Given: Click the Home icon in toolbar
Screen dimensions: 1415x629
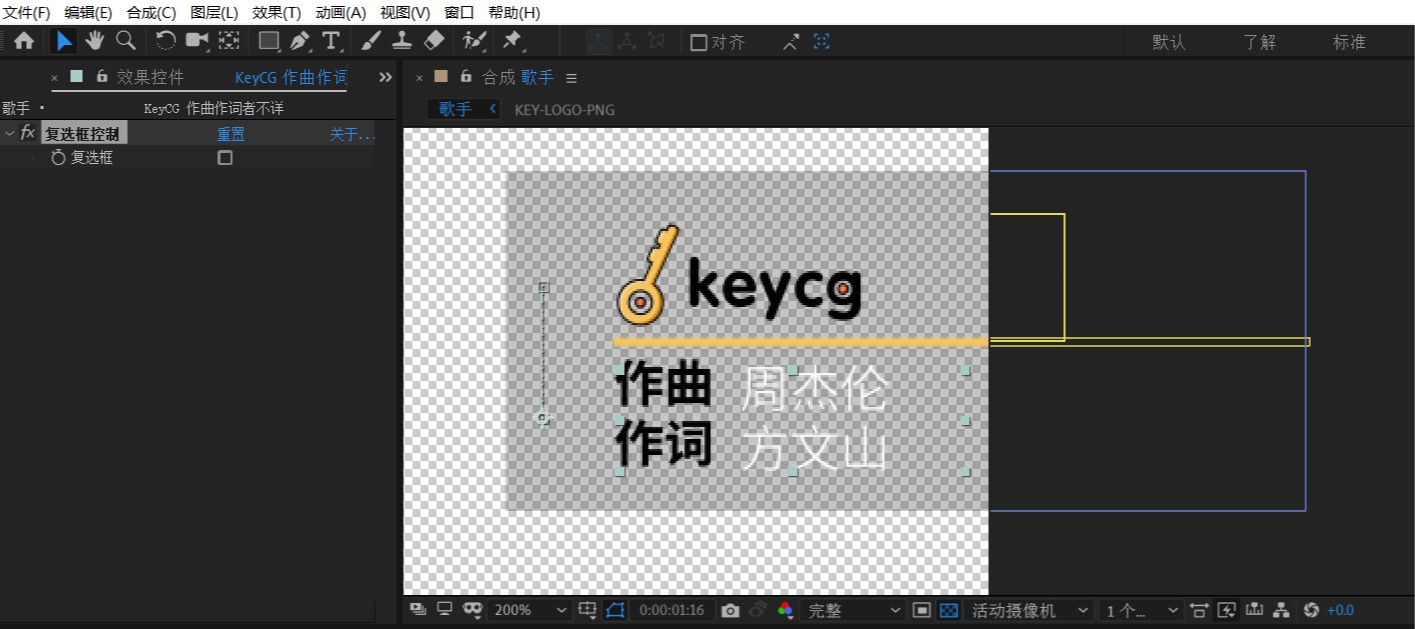Looking at the screenshot, I should [x=24, y=41].
